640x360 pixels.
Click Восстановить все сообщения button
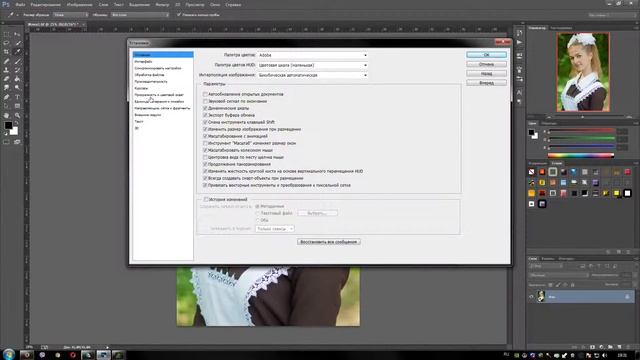[x=329, y=242]
